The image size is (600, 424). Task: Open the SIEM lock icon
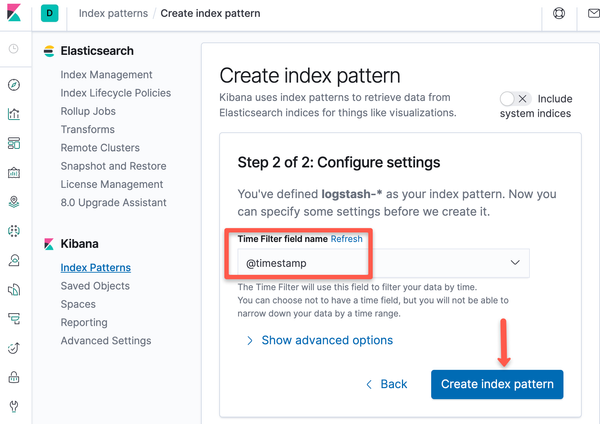pyautogui.click(x=13, y=377)
